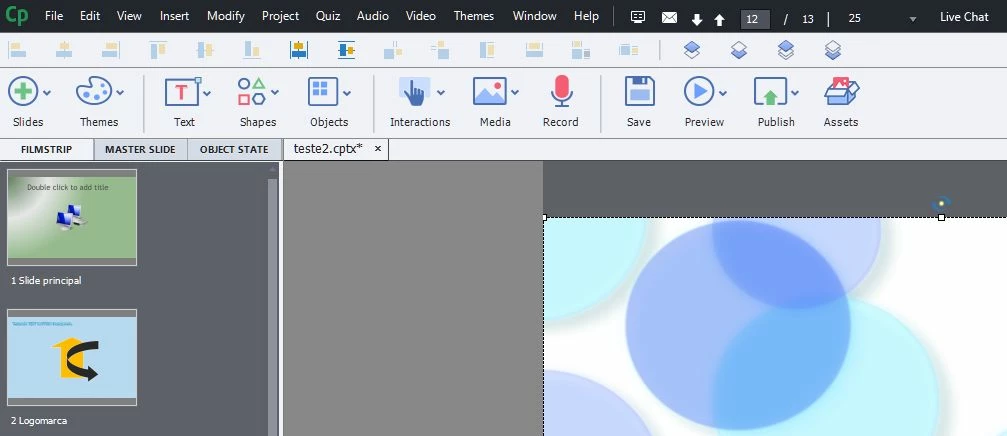Click the Align Bottom icon
The image size is (1007, 436).
pos(252,49)
